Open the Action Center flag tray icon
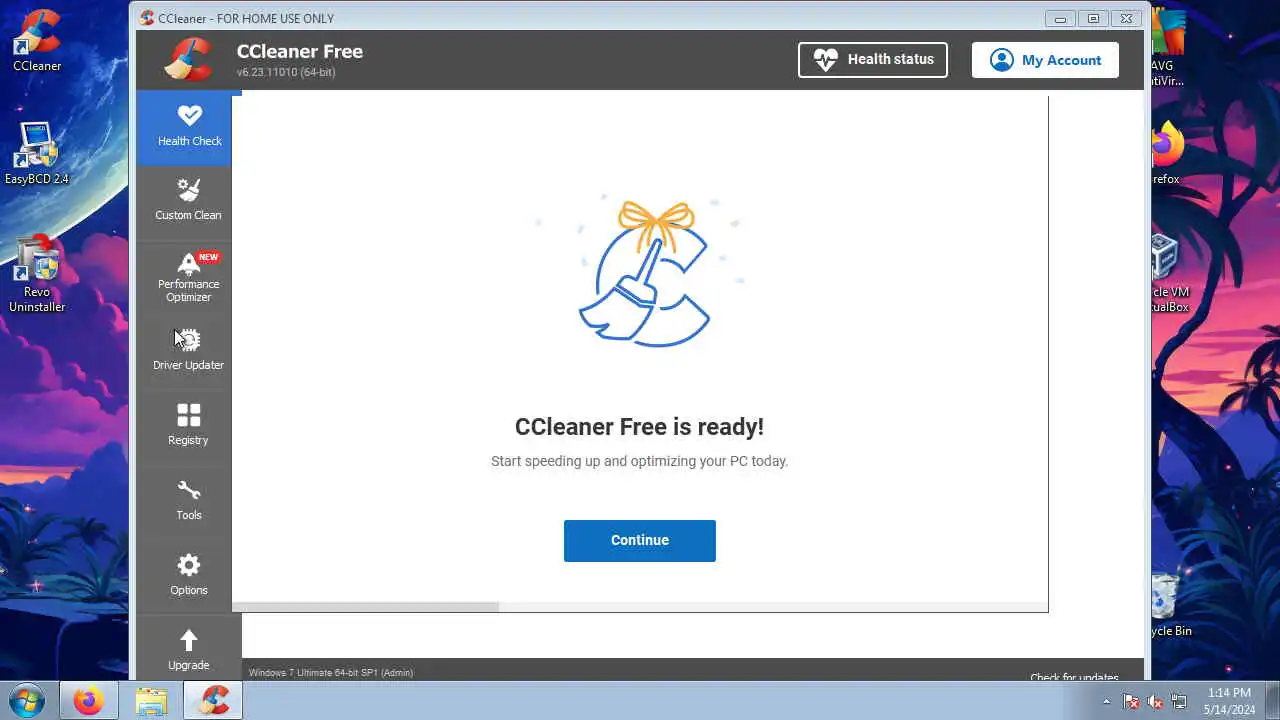 [x=1131, y=701]
